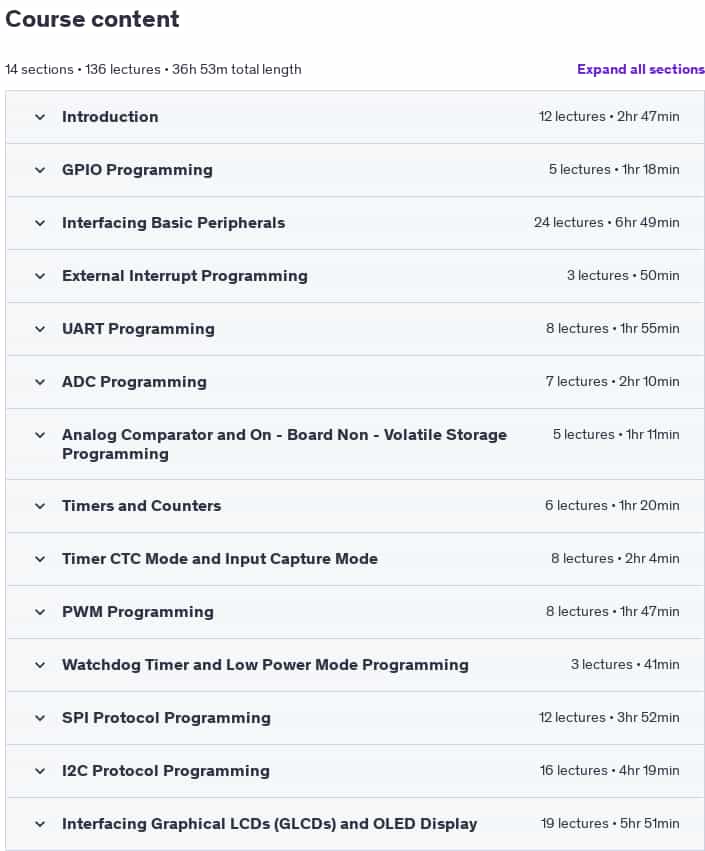Expand the GPIO Programming chevron
The width and height of the screenshot is (705, 851).
point(40,170)
